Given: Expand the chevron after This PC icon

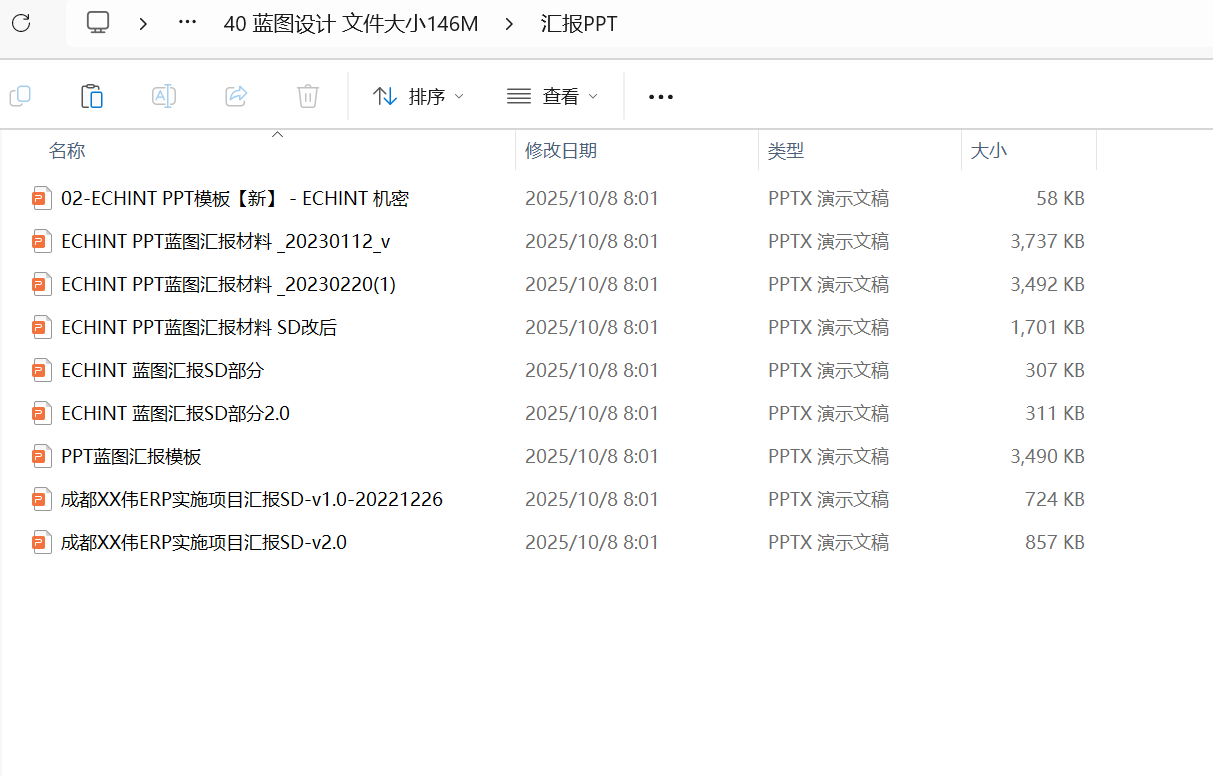Looking at the screenshot, I should coord(143,23).
